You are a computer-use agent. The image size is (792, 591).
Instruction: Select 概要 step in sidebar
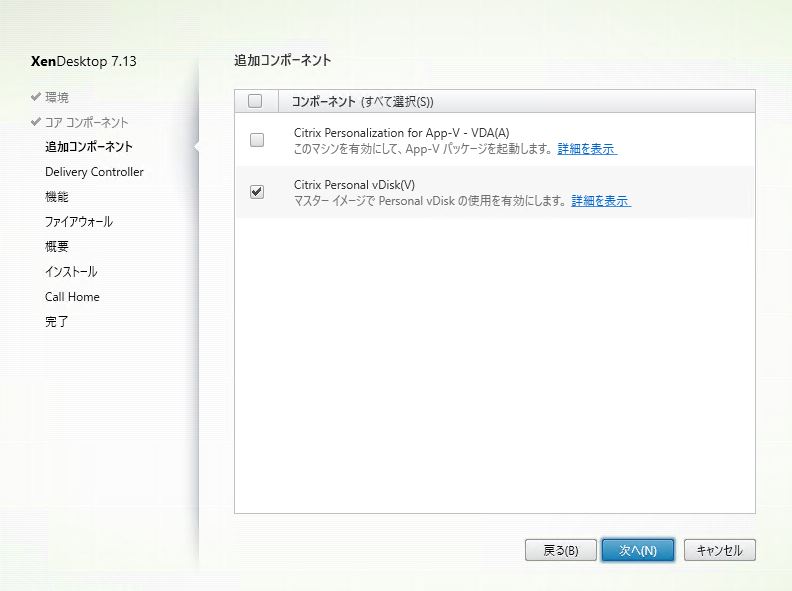(57, 247)
